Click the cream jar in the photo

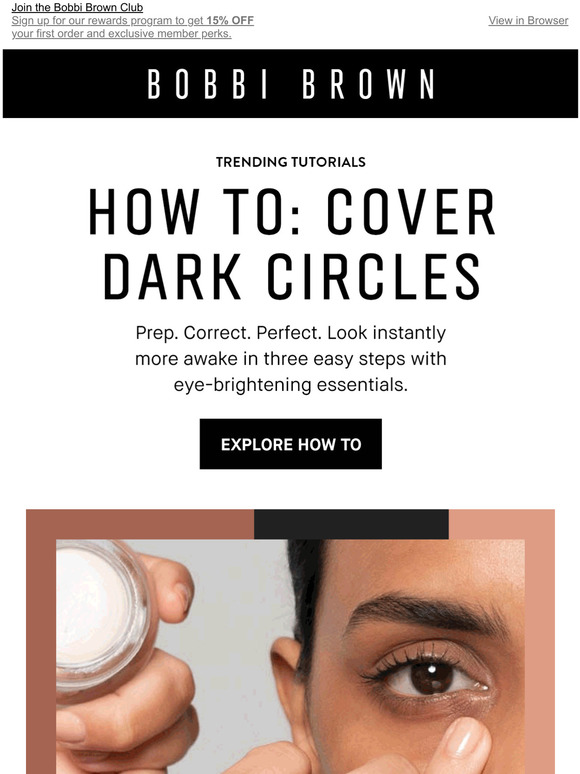101,615
